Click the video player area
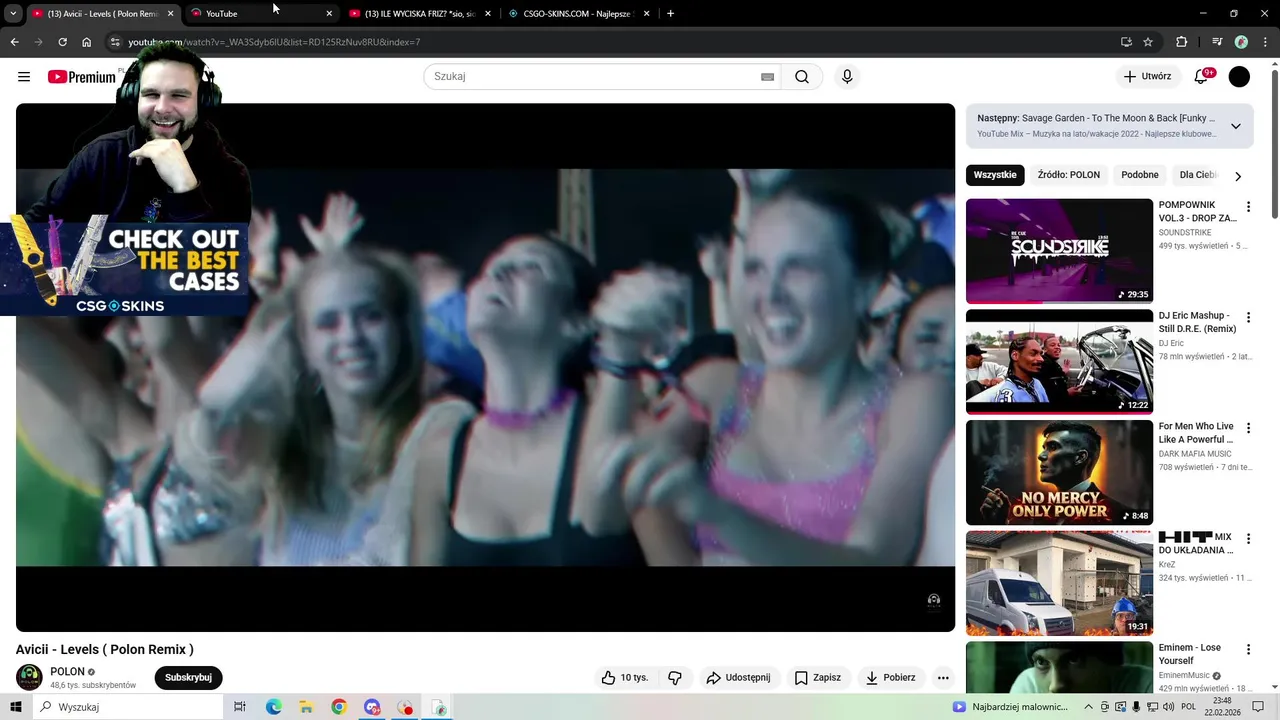This screenshot has height=720, width=1280. [485, 367]
